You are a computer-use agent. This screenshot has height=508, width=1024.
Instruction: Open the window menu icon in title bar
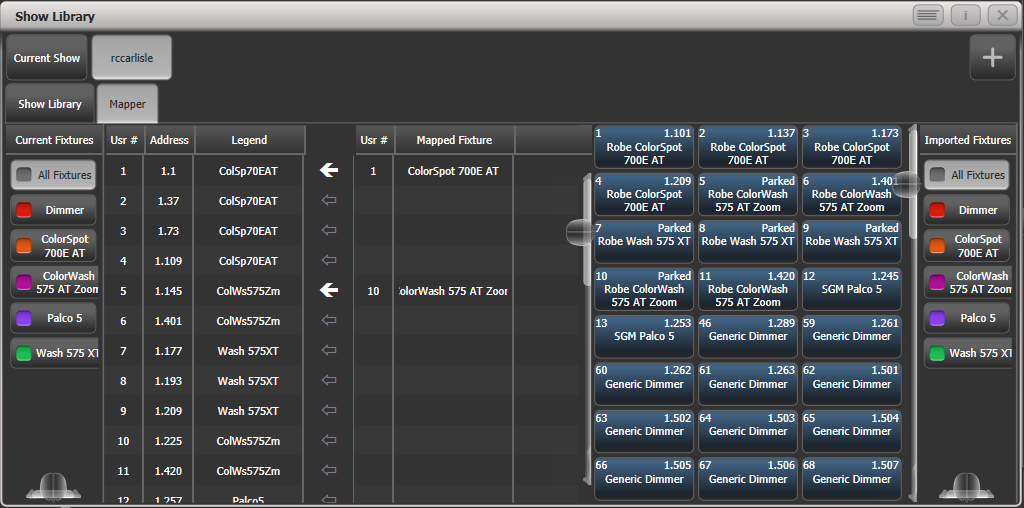[x=927, y=15]
